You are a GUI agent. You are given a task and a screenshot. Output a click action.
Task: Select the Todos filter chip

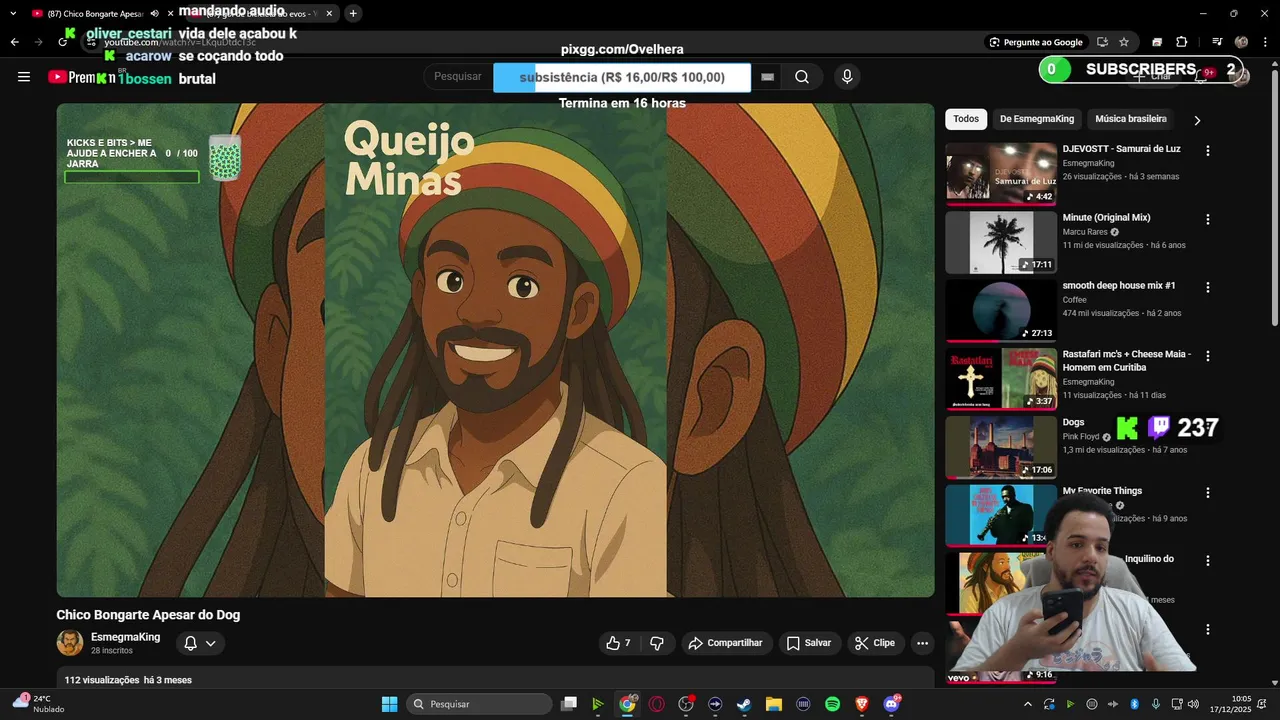(966, 119)
